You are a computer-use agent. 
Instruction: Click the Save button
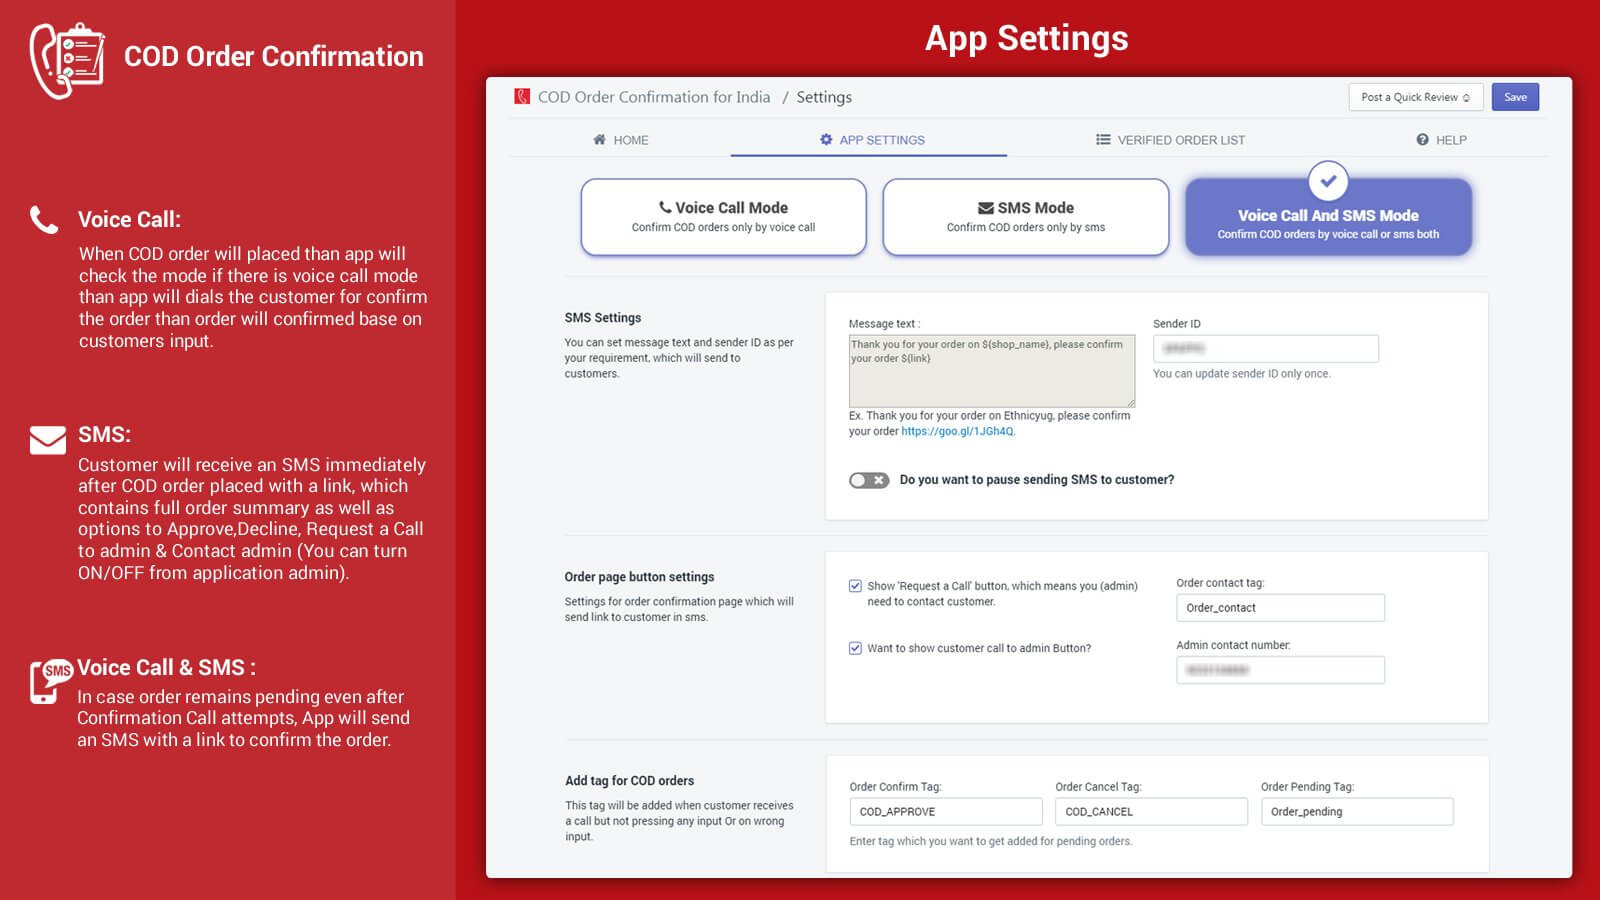click(1515, 97)
